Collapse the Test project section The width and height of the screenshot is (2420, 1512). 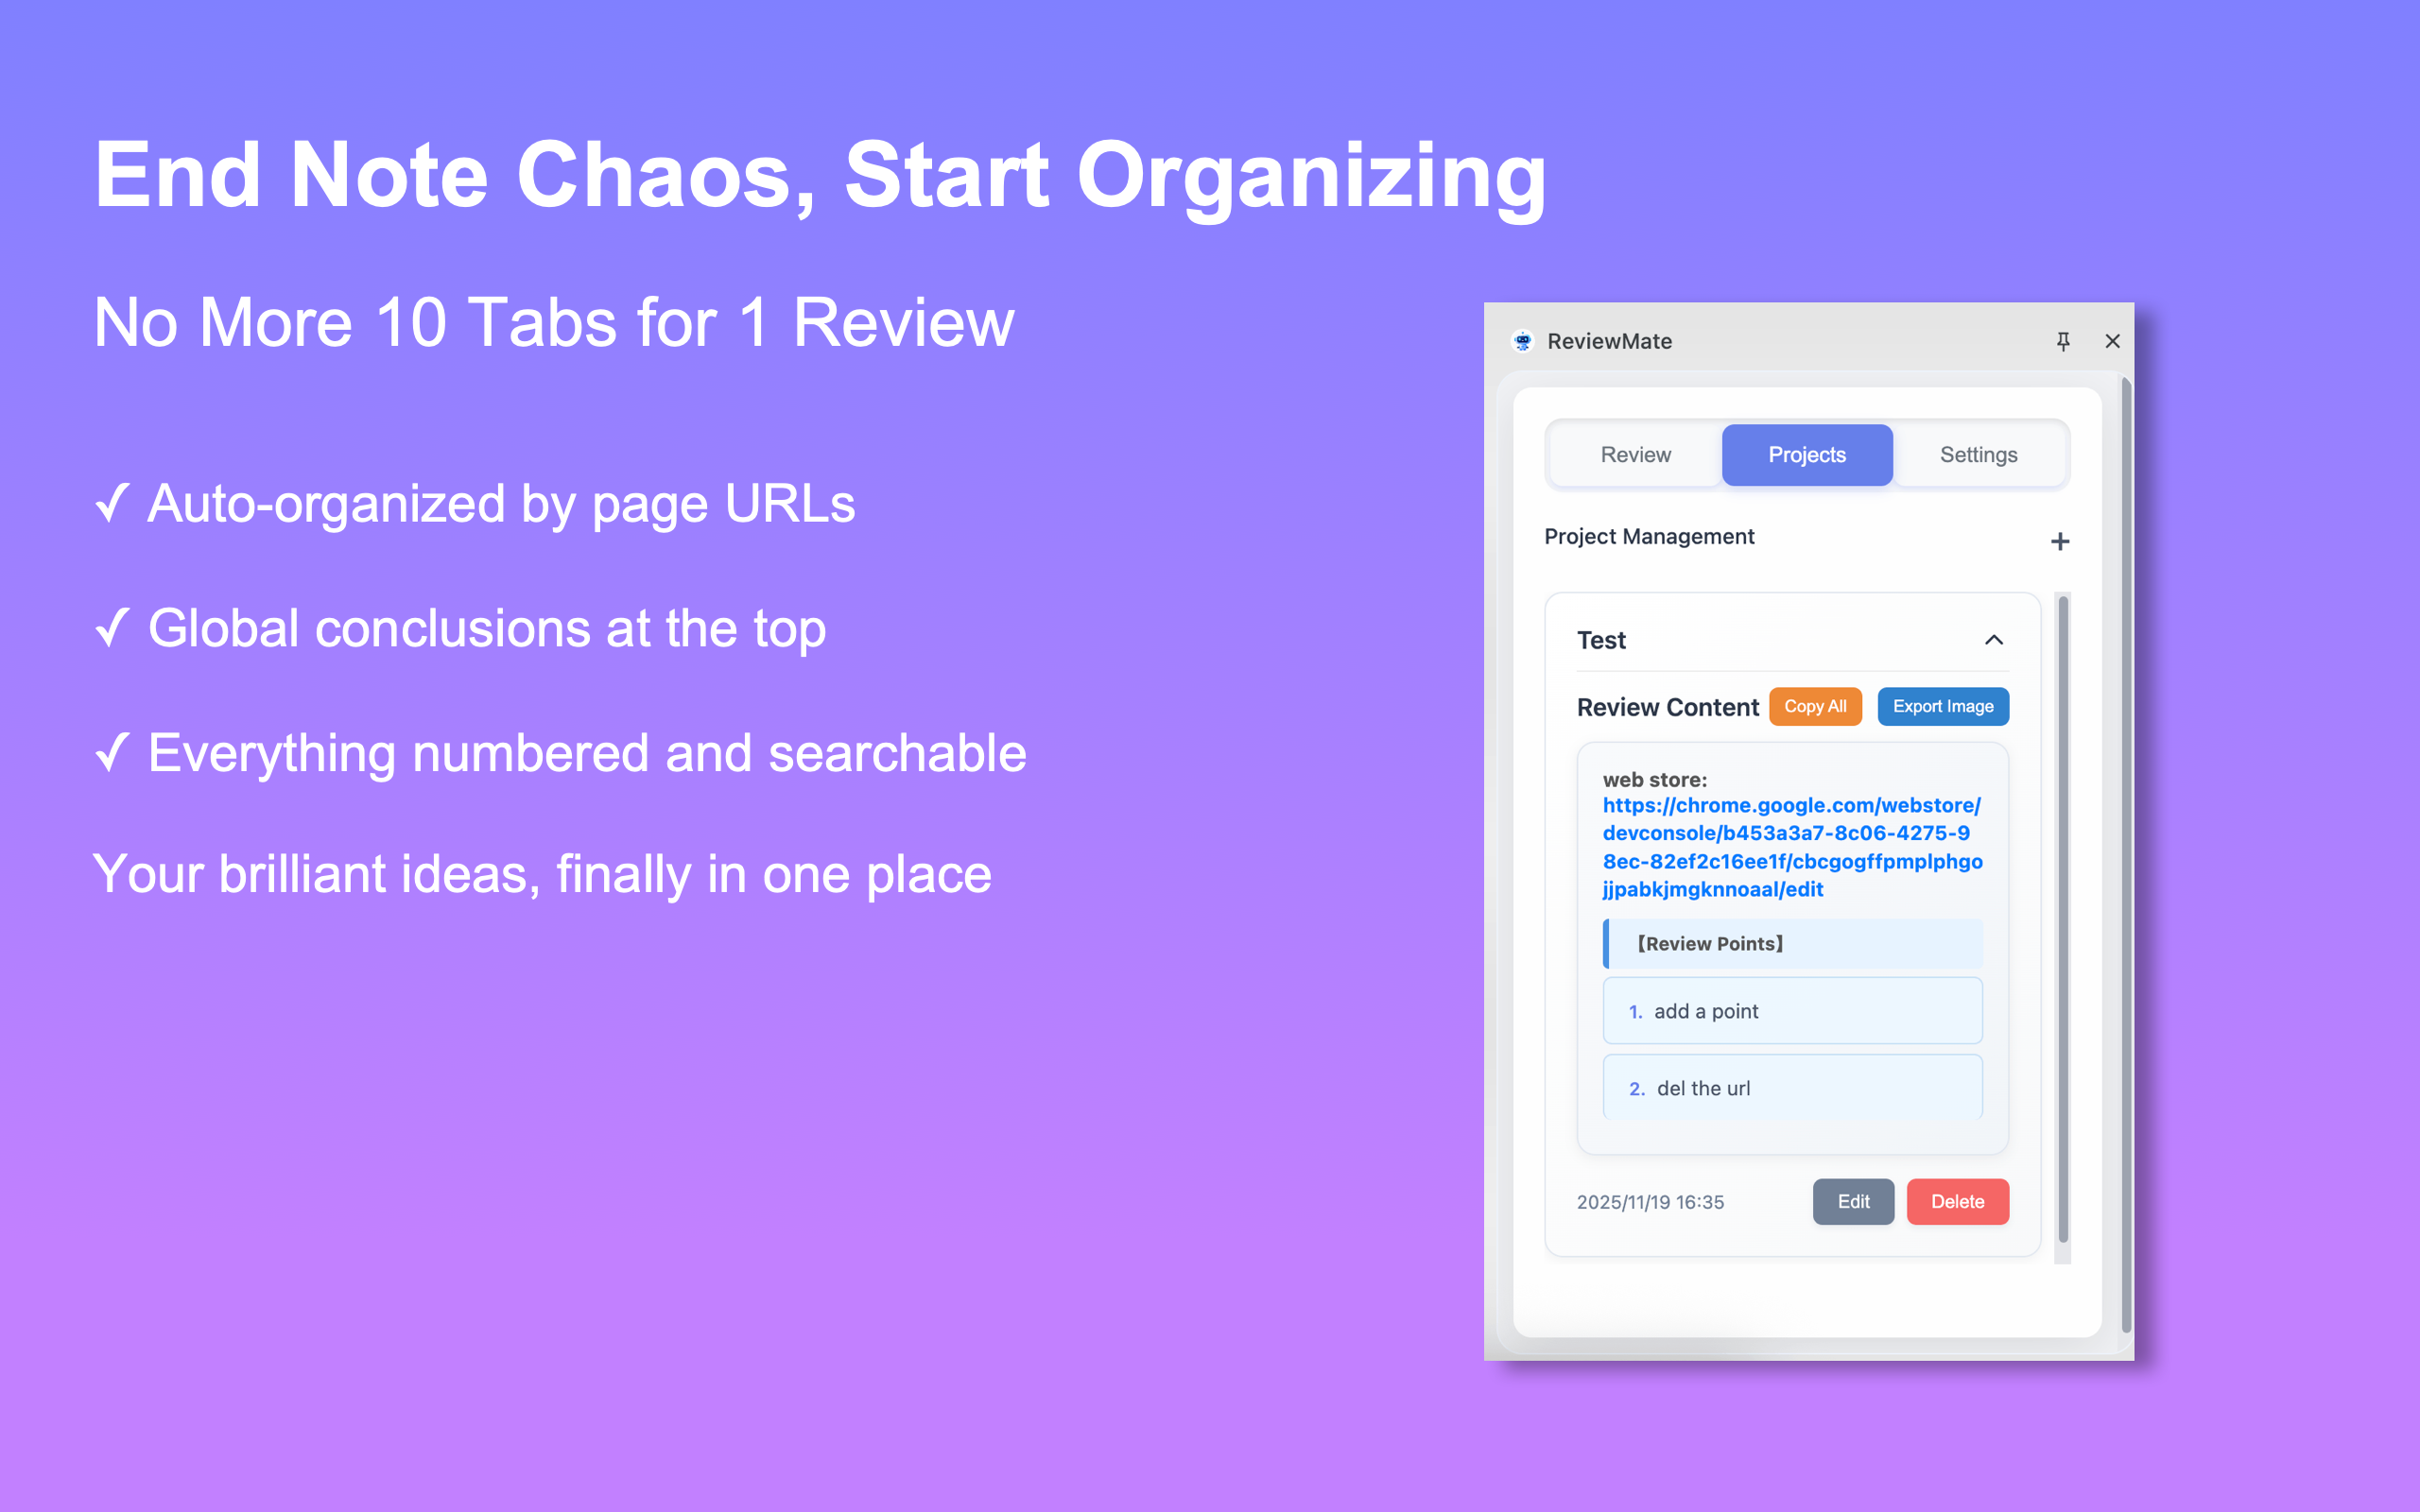(1995, 640)
